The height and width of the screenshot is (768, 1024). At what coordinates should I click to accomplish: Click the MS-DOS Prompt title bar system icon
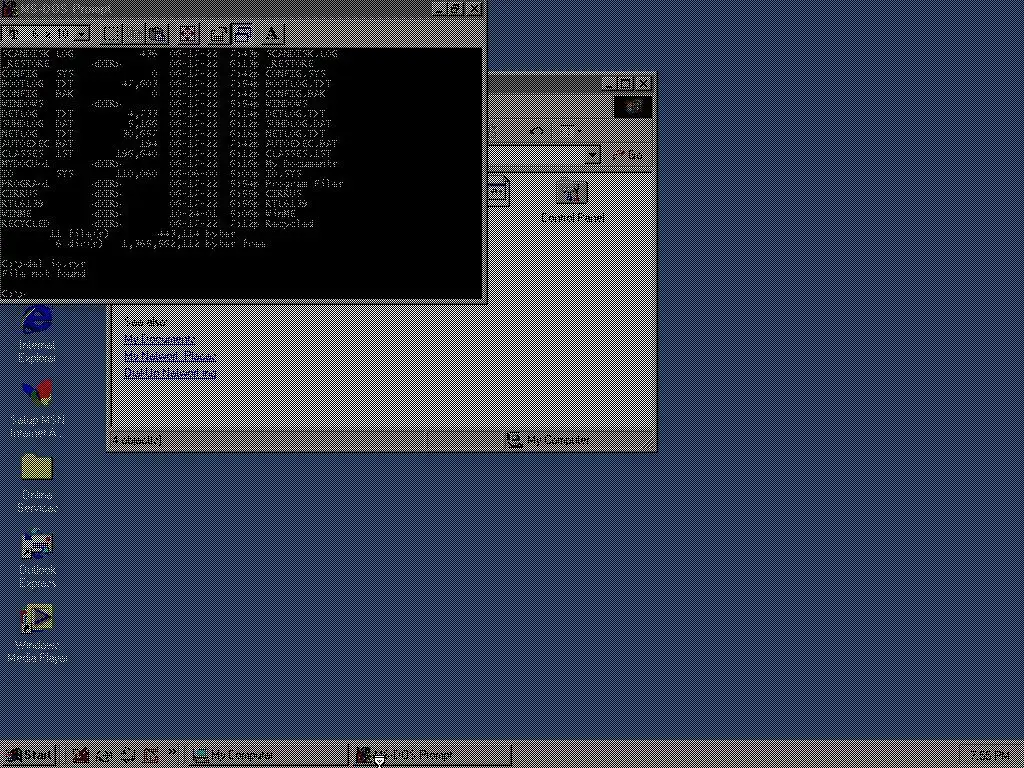(10, 9)
